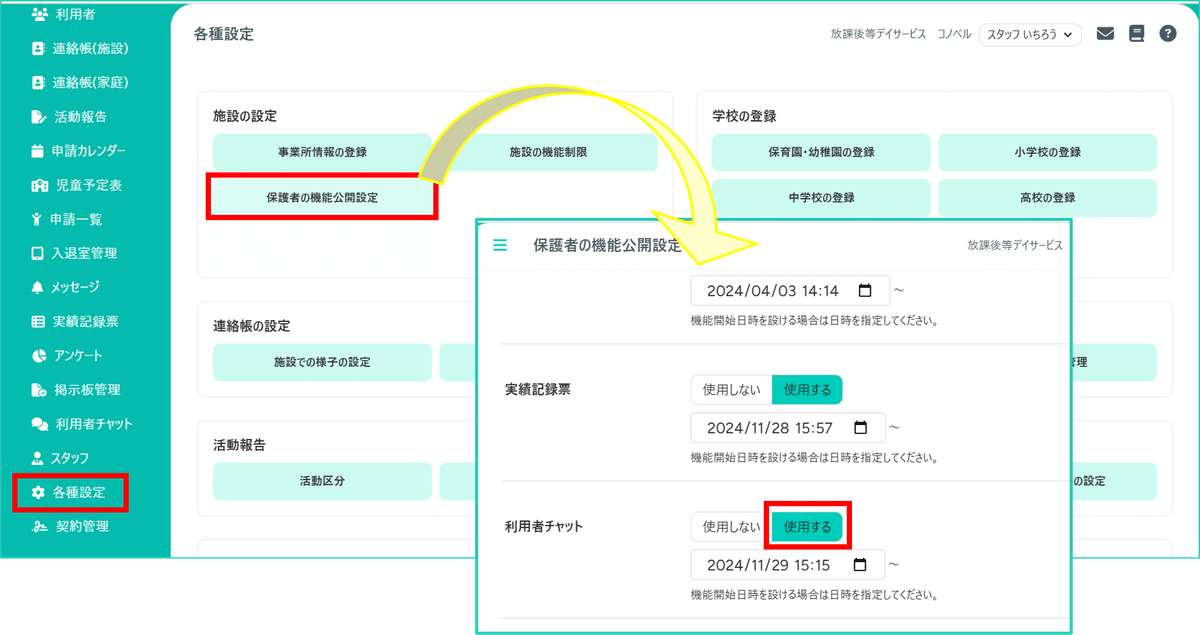Click the 施設の機能制限 button
Image resolution: width=1200 pixels, height=635 pixels.
tap(548, 152)
